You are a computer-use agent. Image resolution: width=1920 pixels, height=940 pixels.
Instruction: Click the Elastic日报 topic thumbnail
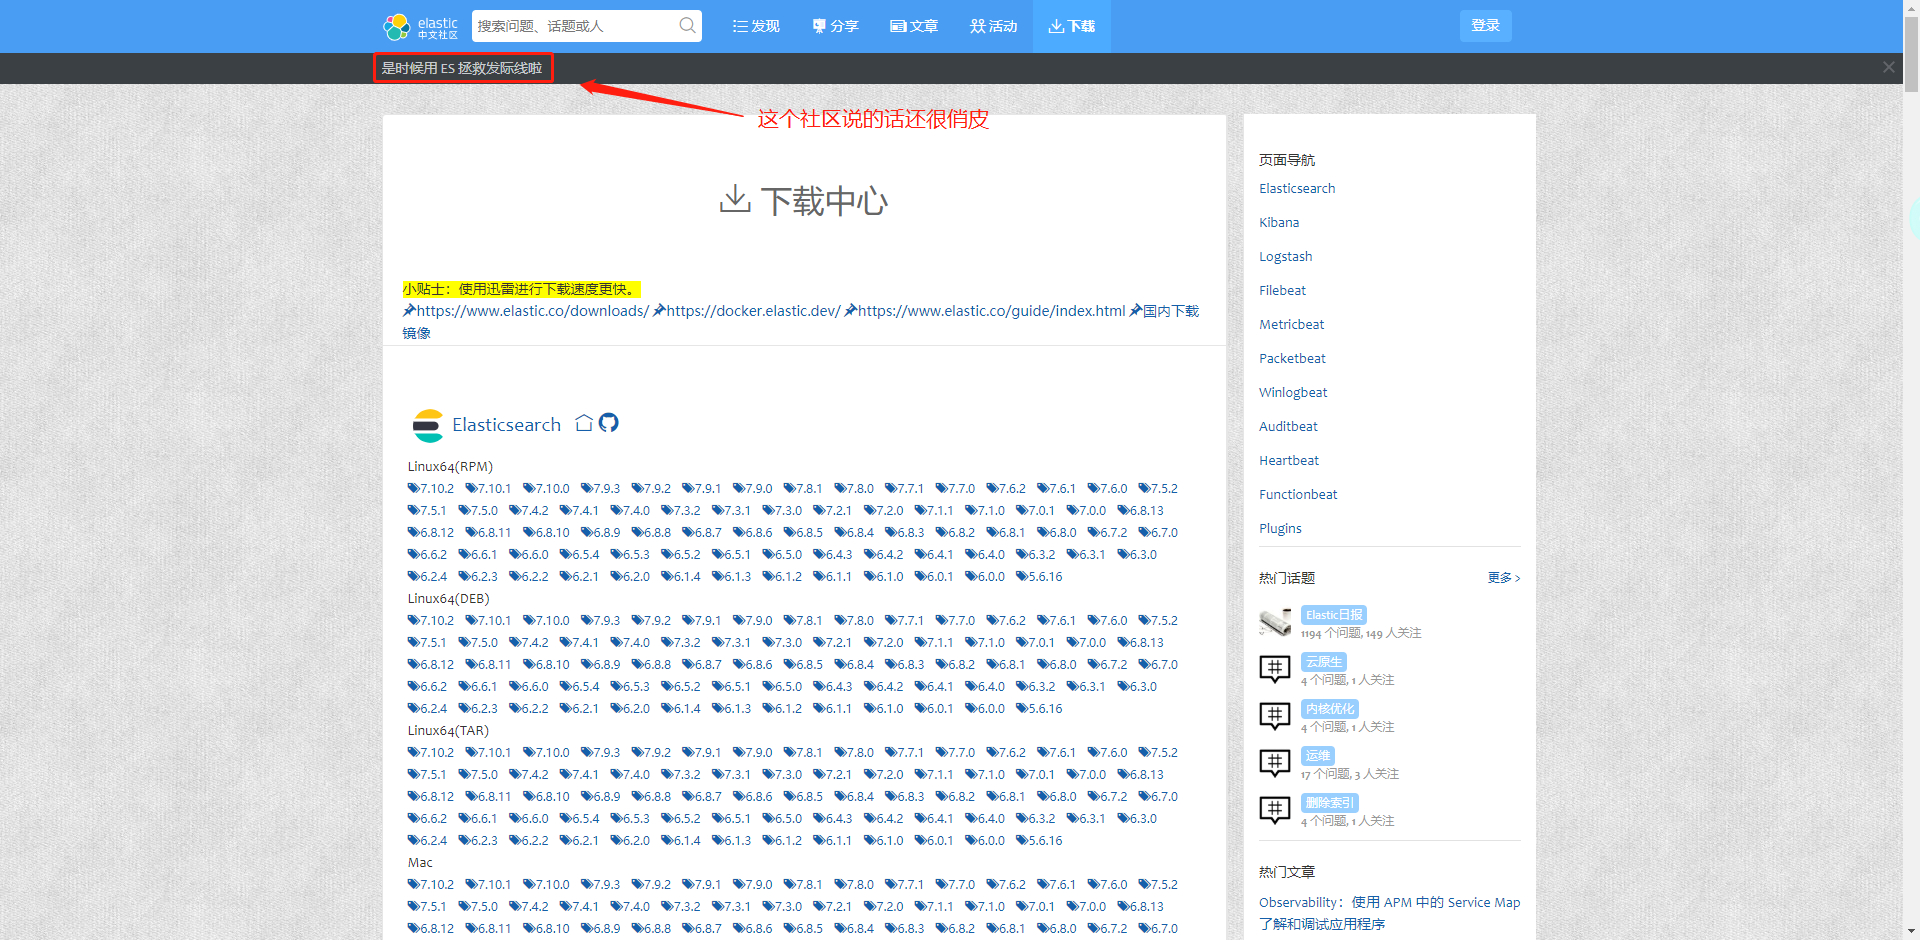pyautogui.click(x=1275, y=622)
